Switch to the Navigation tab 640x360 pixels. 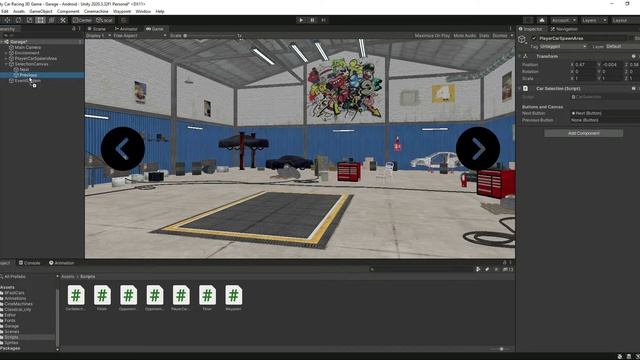(564, 29)
